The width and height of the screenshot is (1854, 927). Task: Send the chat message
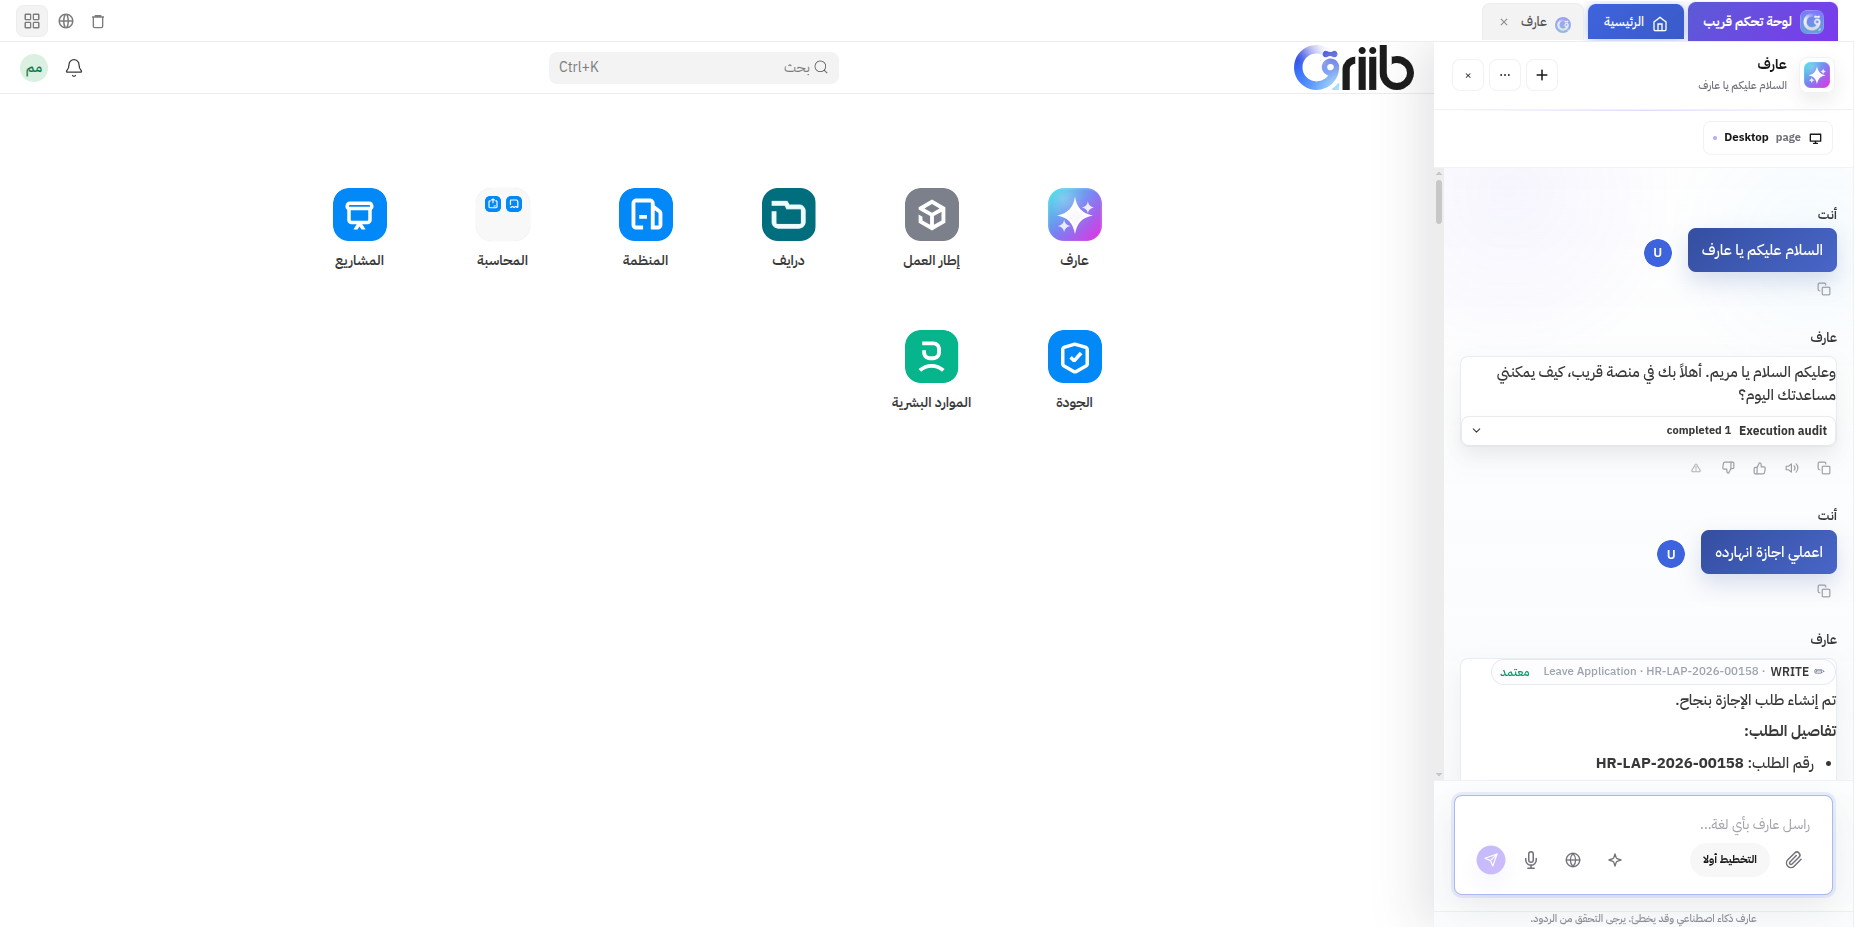point(1491,860)
